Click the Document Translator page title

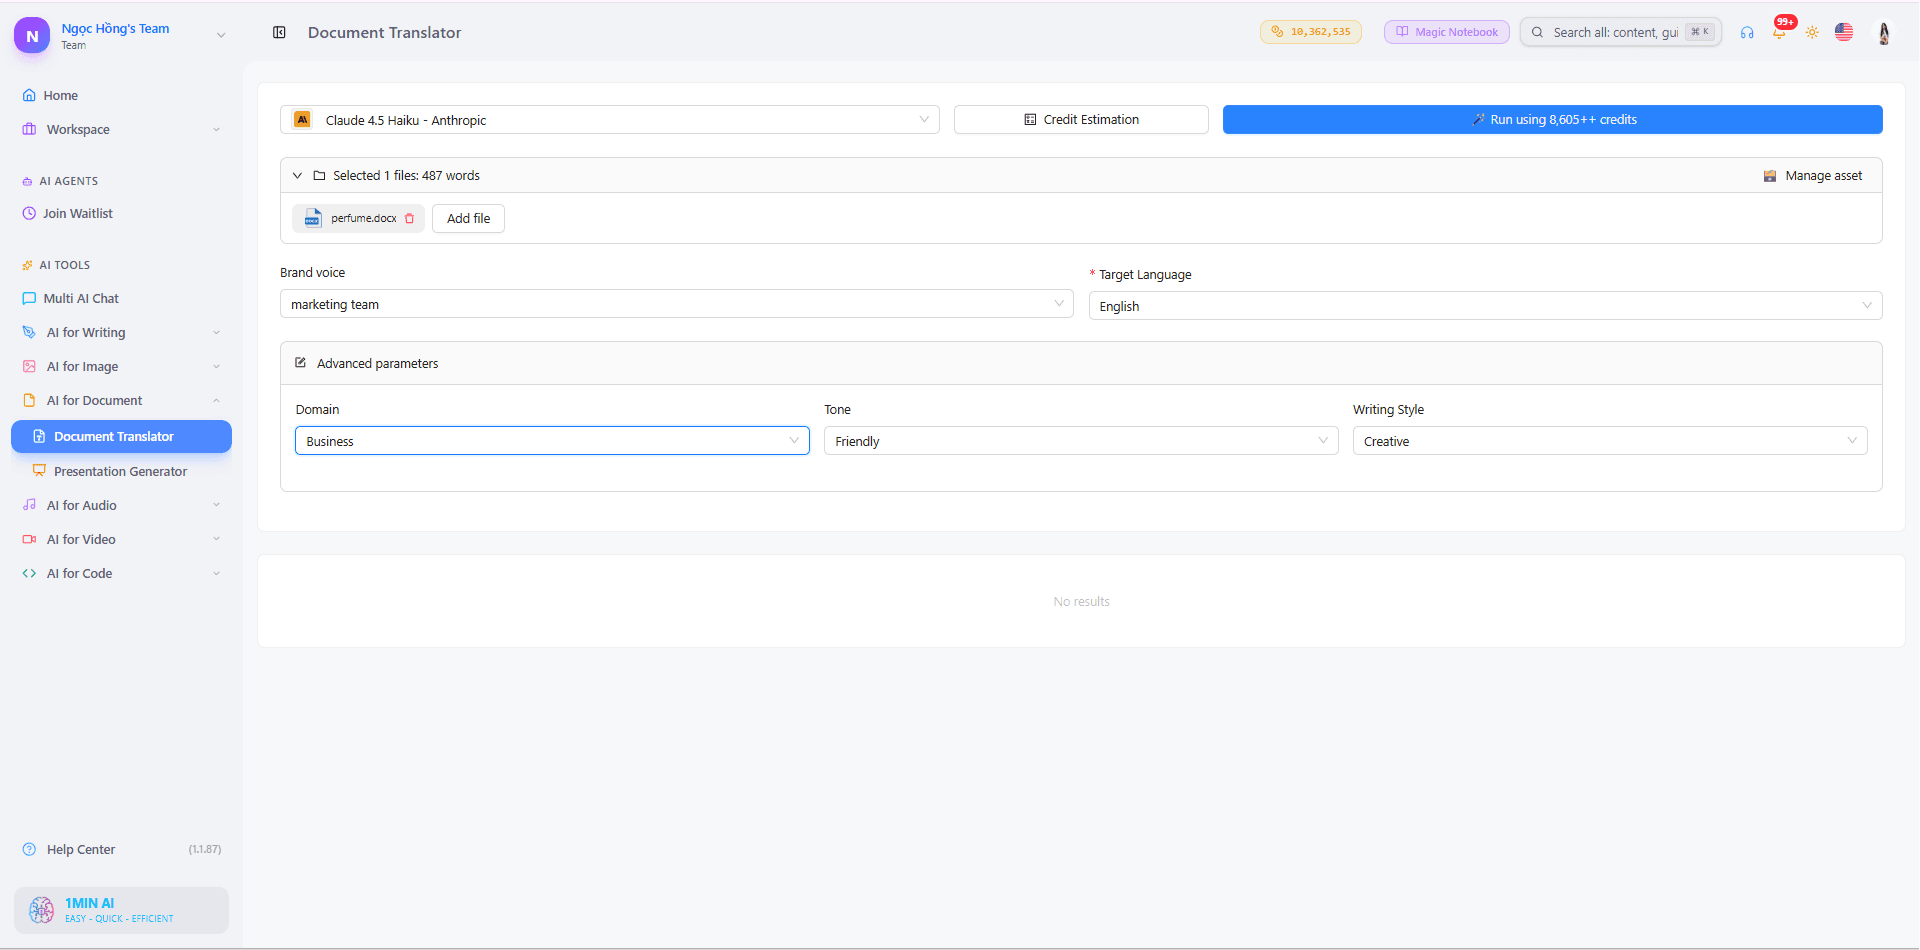click(384, 33)
